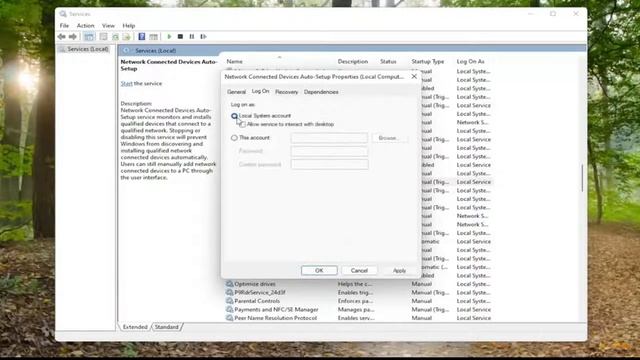Select Services (Local) in the console tree
640x360 pixels.
tap(88, 49)
